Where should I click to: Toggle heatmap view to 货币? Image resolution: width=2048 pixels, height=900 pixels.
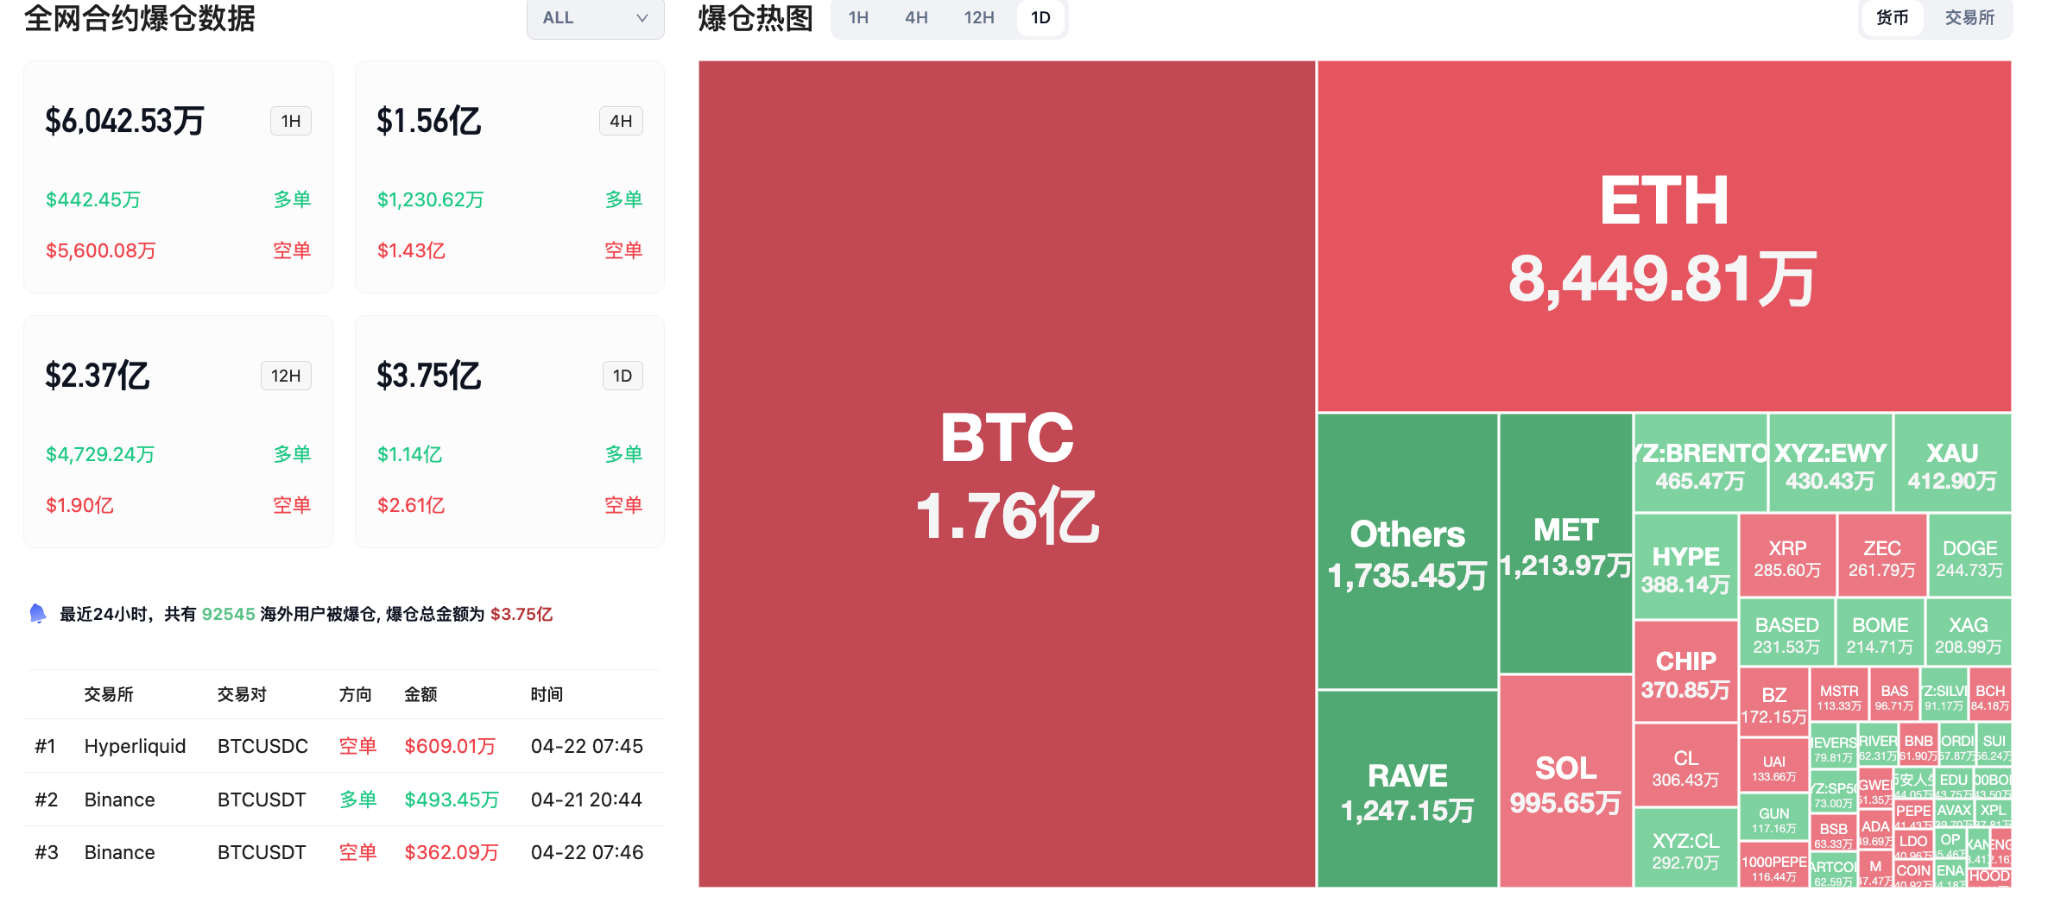[x=1892, y=18]
